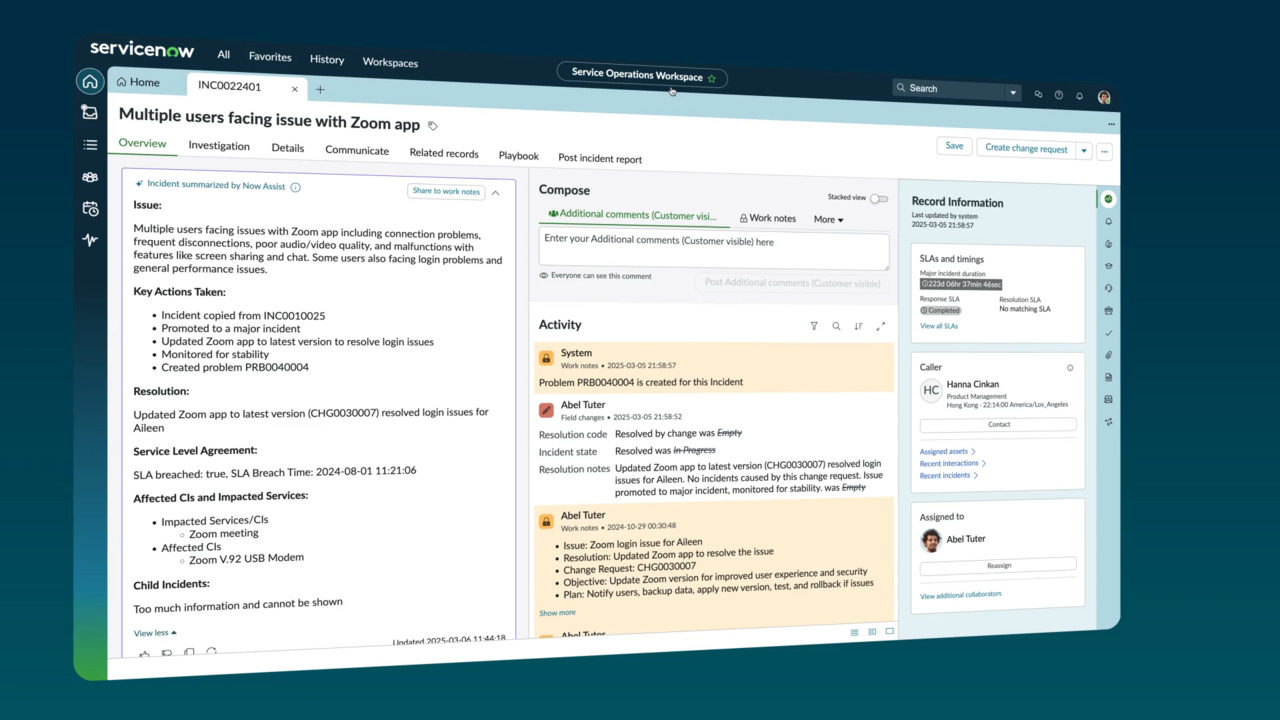Viewport: 1280px width, 720px height.
Task: Open the Post incident report tab
Action: (600, 158)
